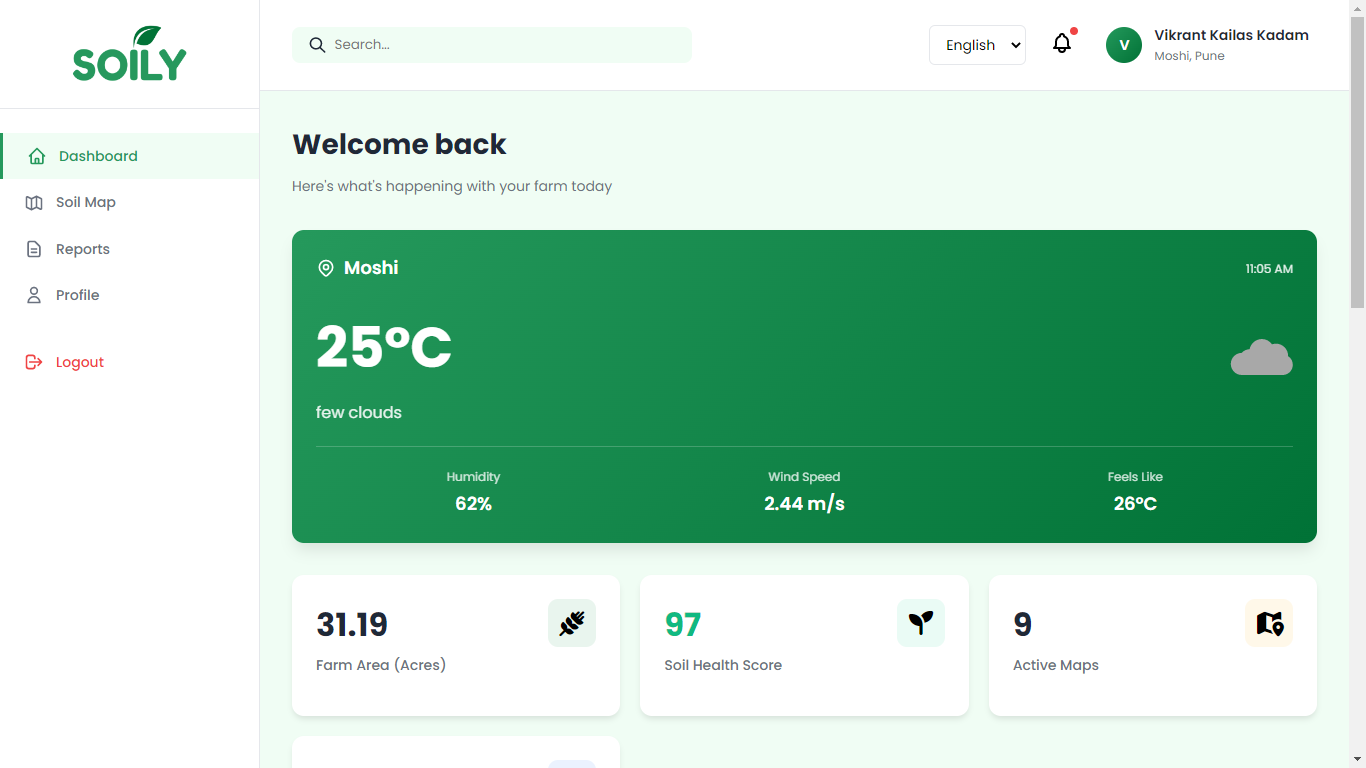Click the Soil Health seedling icon
1366x768 pixels.
(x=921, y=623)
